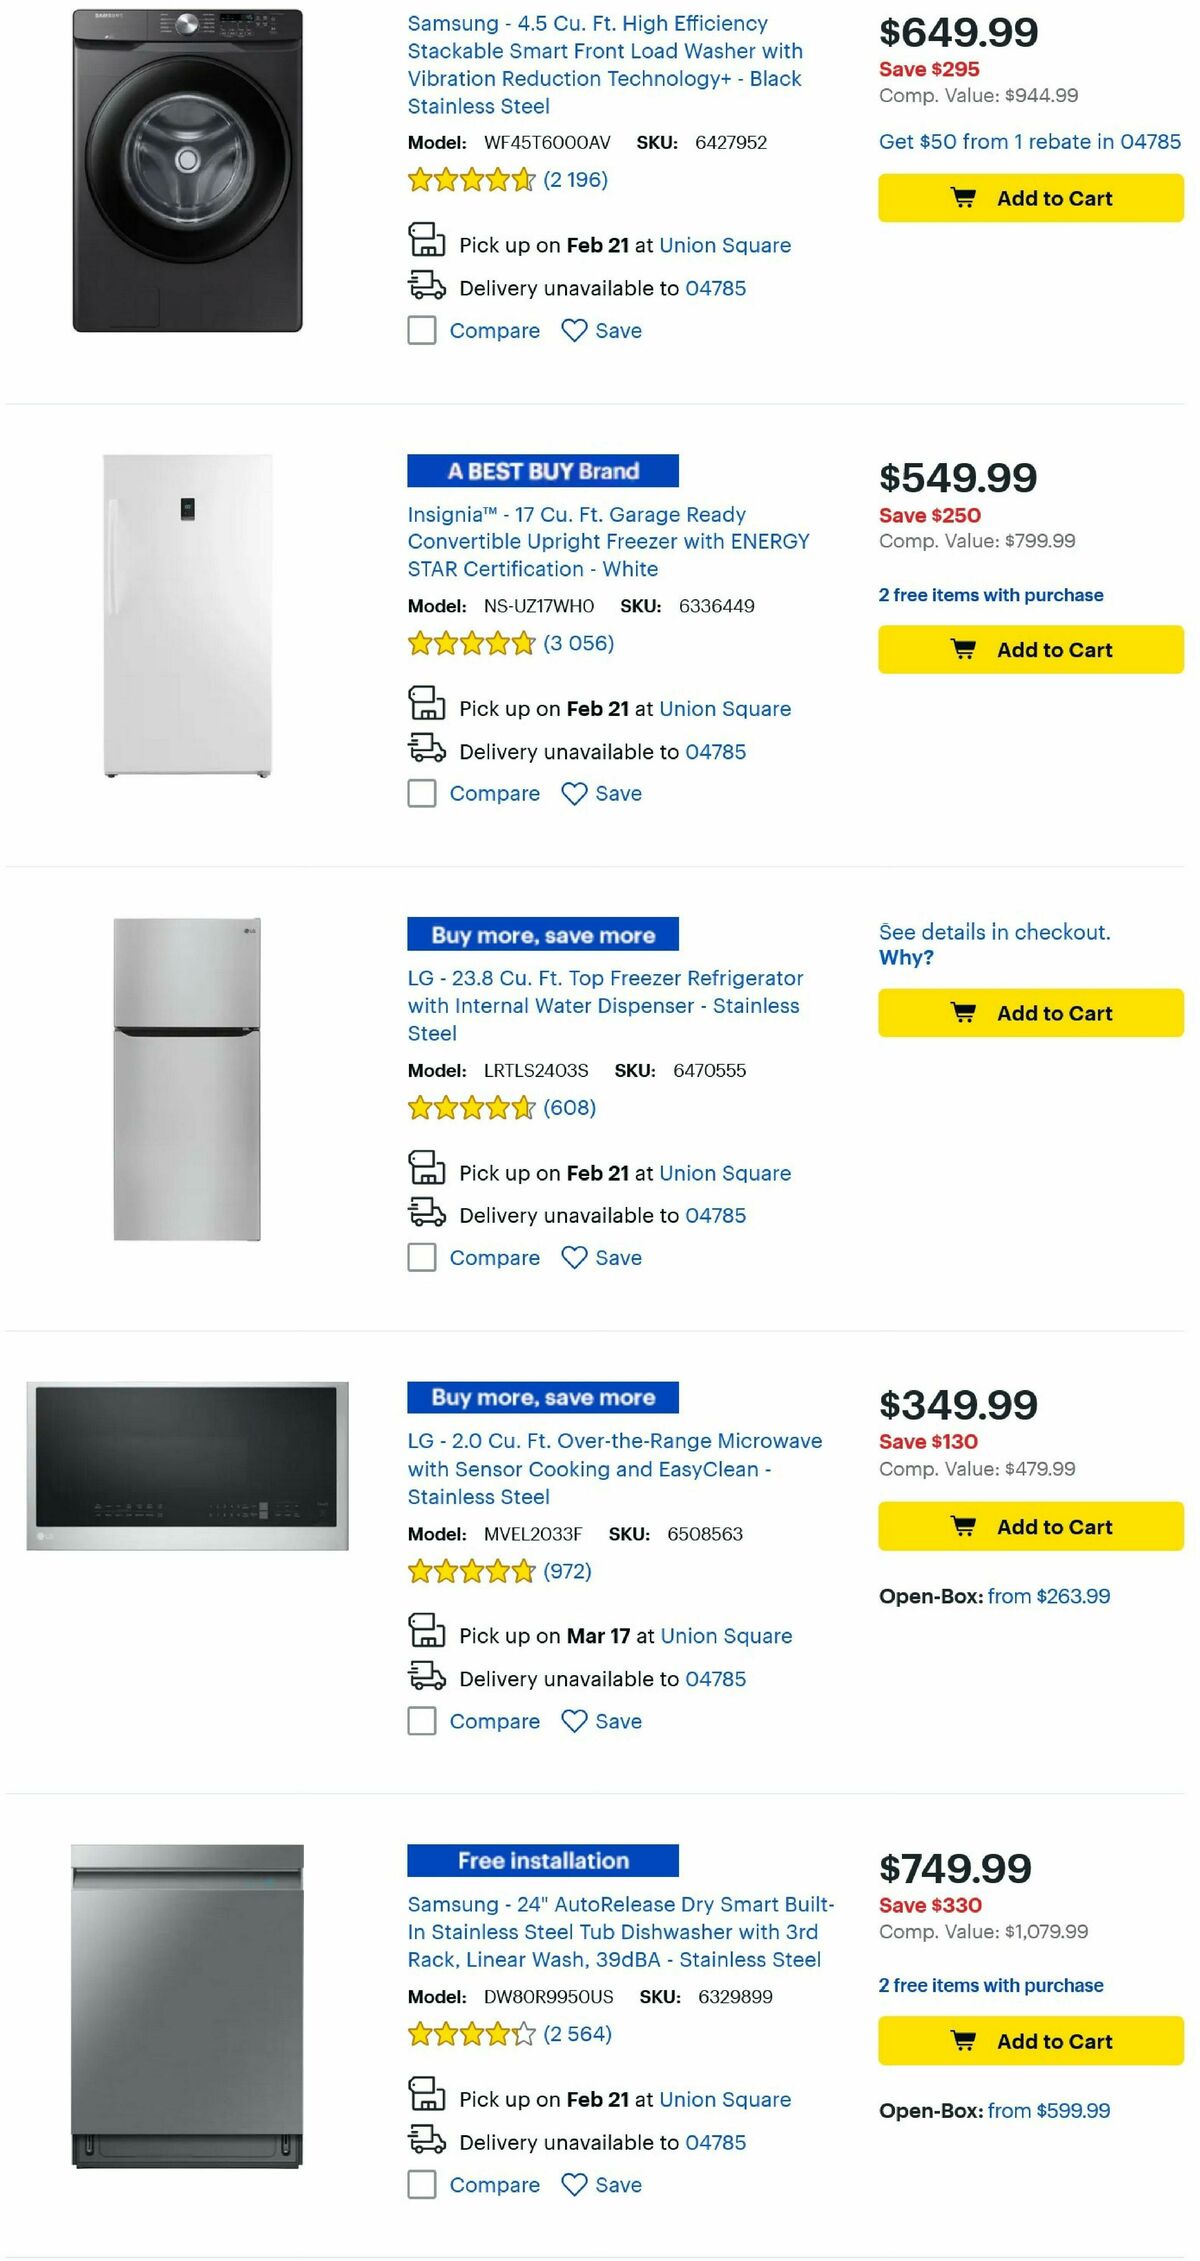Click the star rating for the Insignia freezer
Screen dimensions: 1200x2261
click(470, 643)
